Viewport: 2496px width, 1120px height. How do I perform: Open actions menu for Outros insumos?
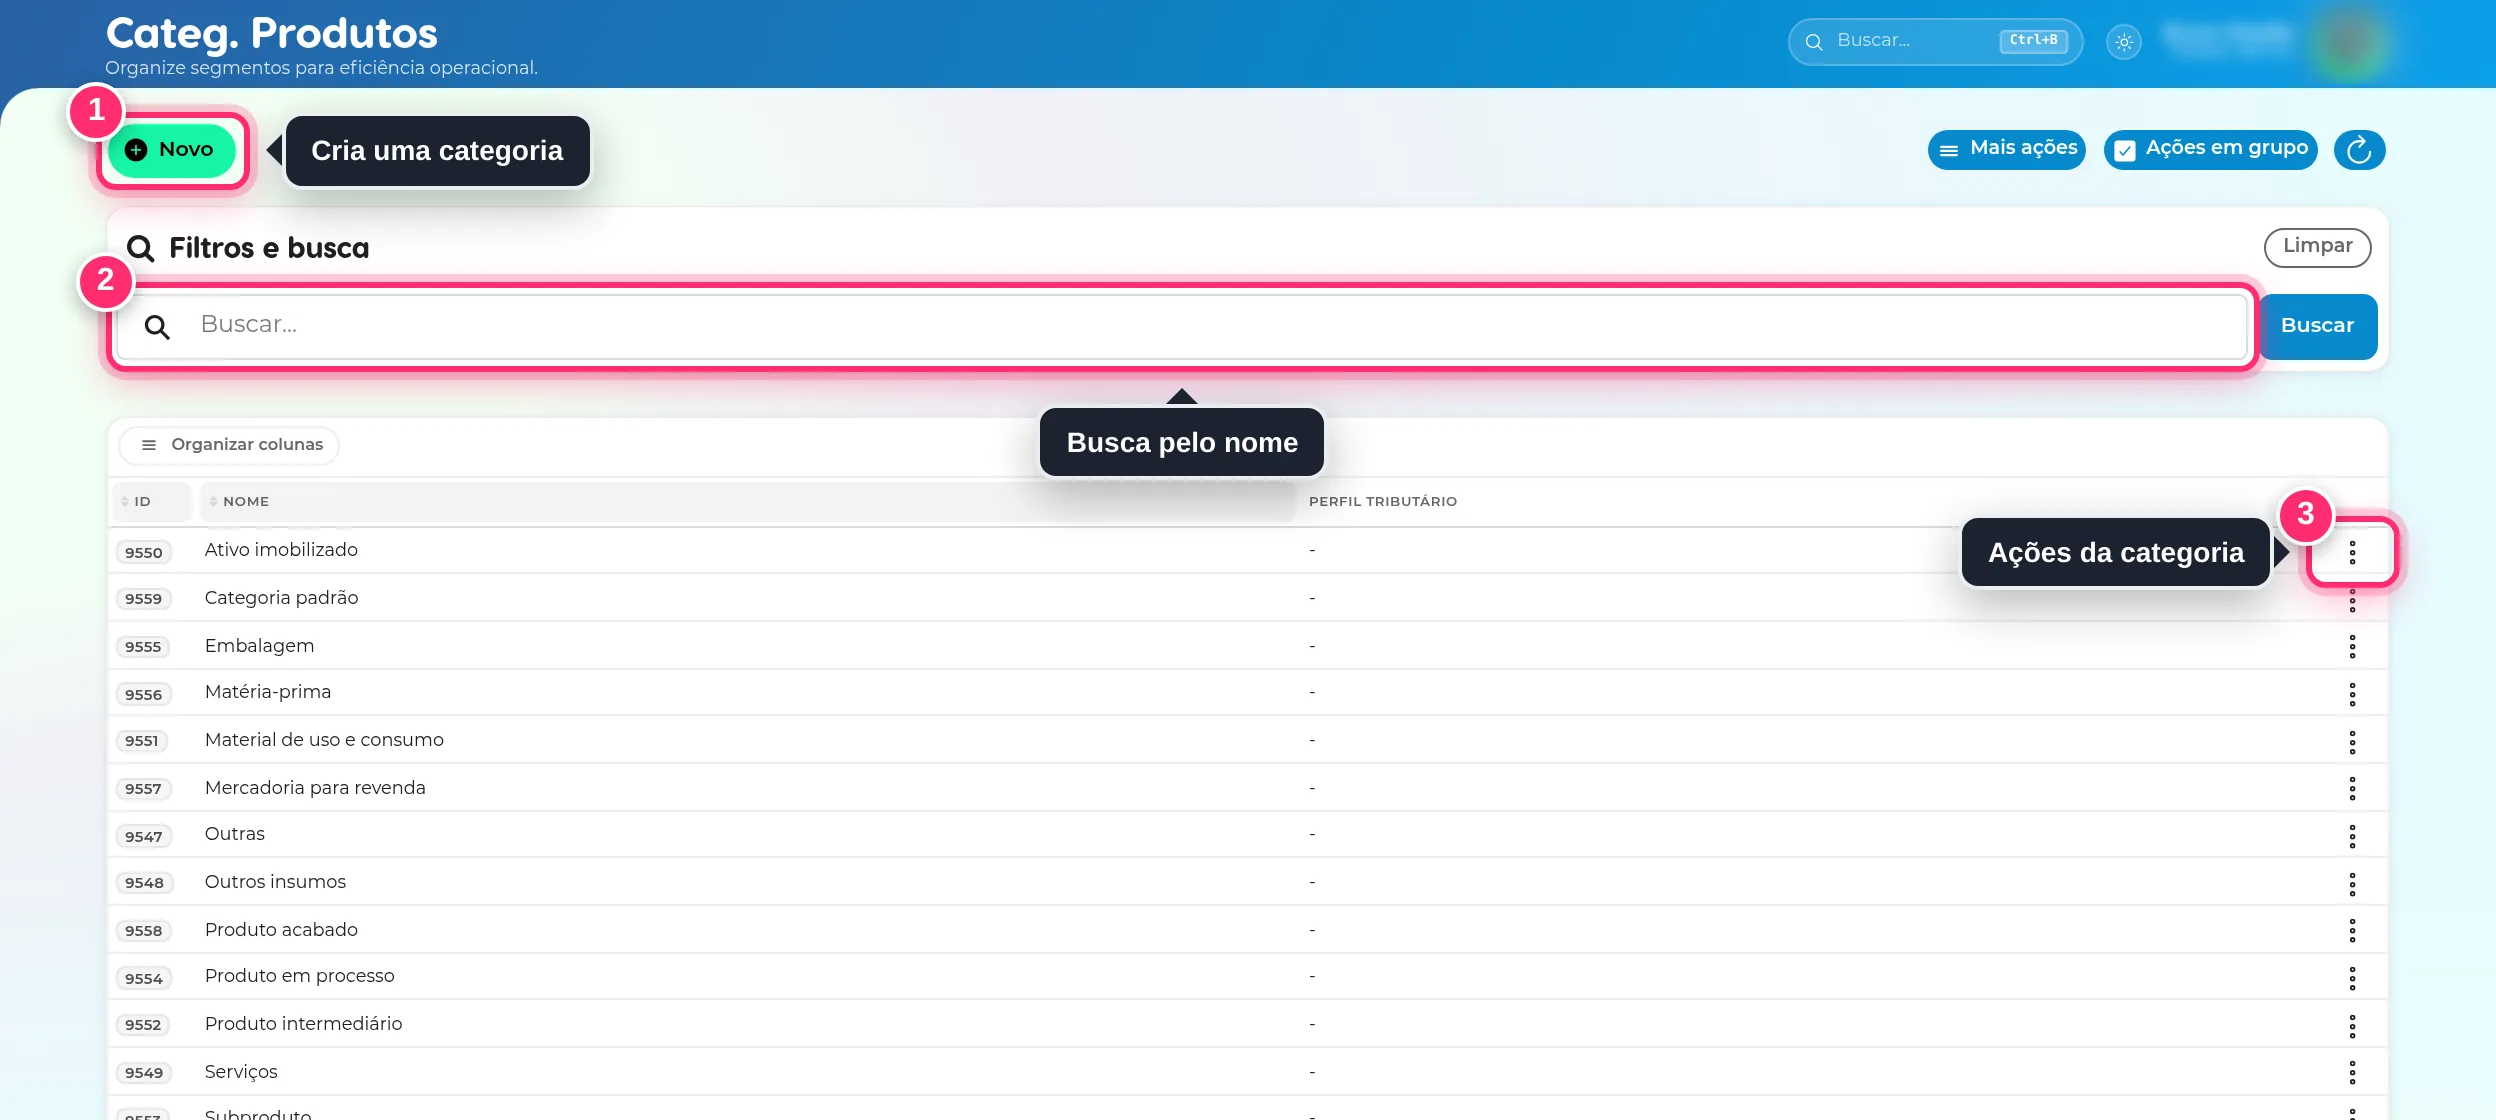(x=2352, y=884)
